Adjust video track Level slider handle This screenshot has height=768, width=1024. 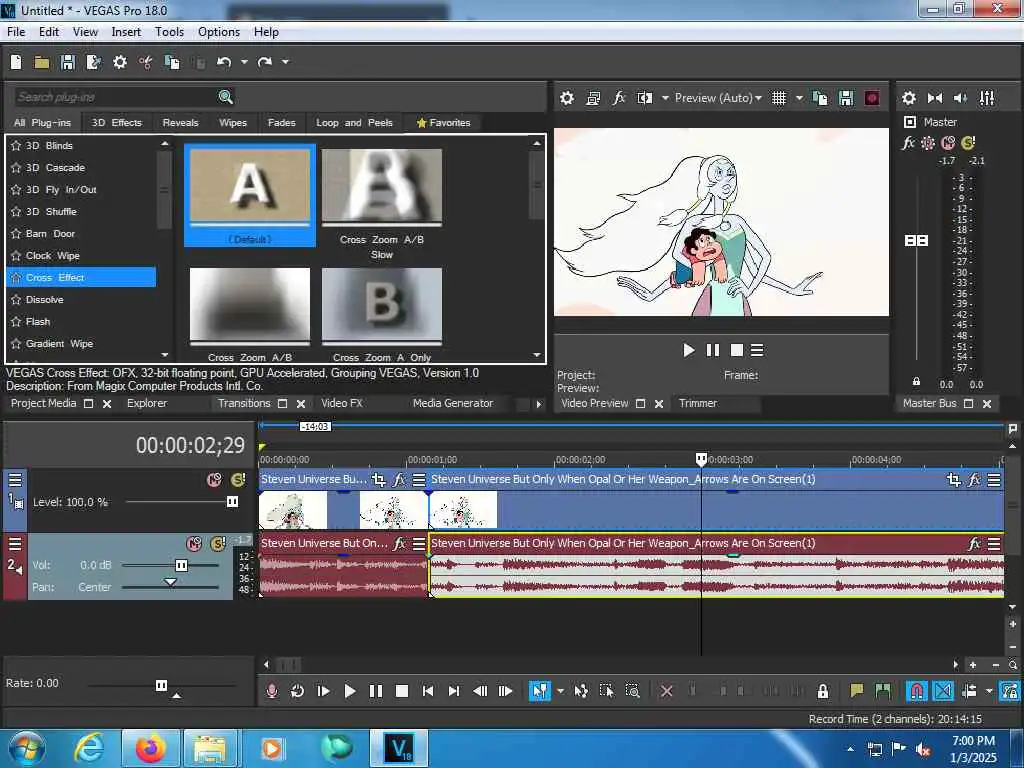[232, 502]
